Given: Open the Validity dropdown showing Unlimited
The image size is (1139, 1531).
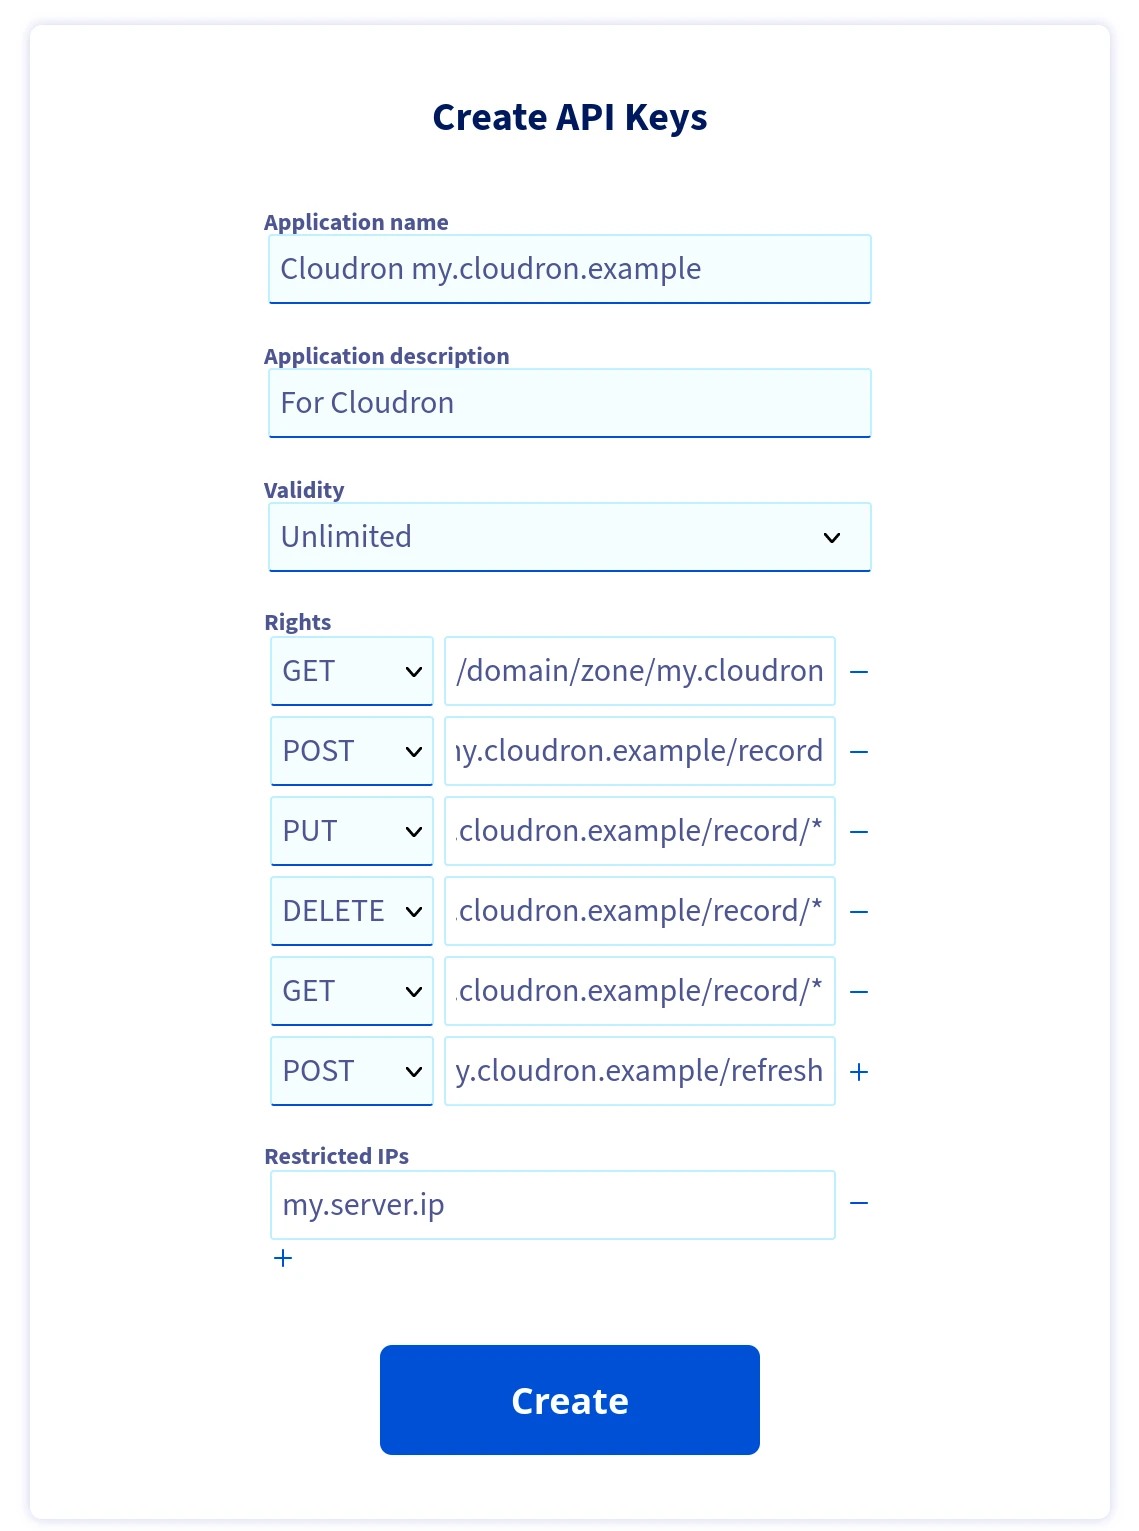Looking at the screenshot, I should pos(569,537).
